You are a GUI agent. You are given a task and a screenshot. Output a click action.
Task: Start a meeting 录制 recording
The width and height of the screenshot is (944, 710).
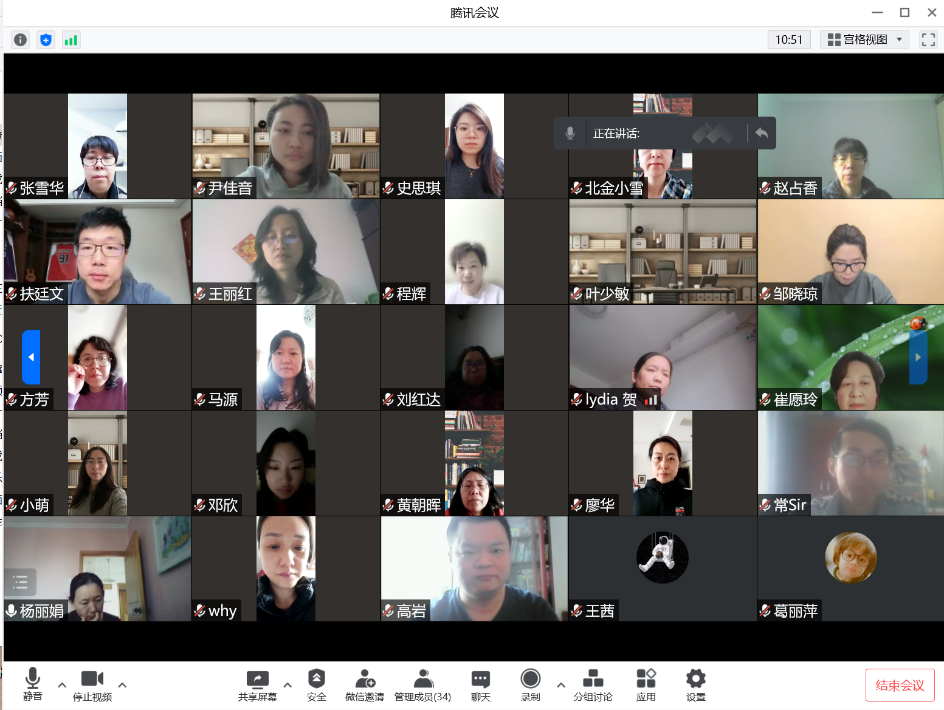[530, 685]
